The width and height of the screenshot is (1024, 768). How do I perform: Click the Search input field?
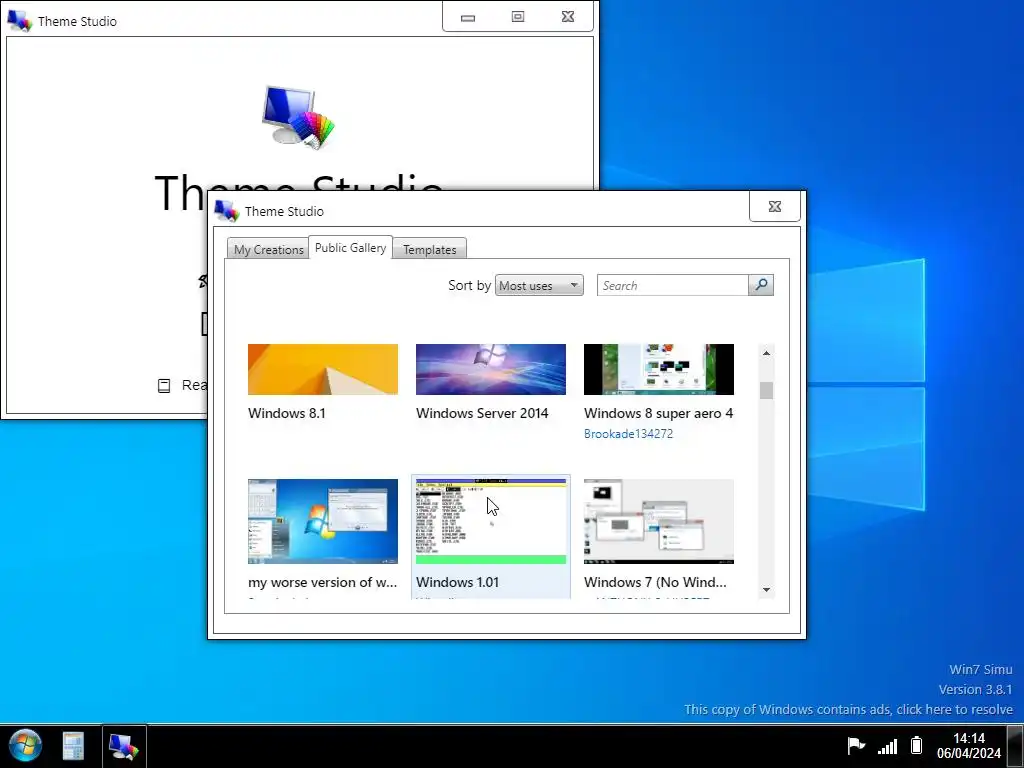point(673,285)
